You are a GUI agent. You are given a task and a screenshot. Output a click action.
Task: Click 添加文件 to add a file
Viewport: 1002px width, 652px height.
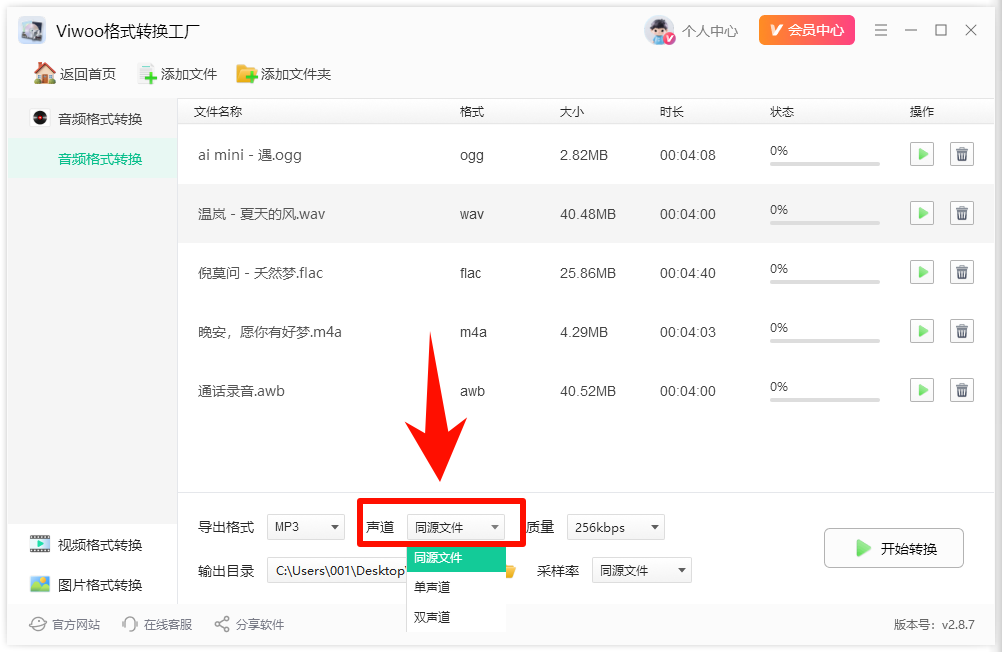point(178,74)
